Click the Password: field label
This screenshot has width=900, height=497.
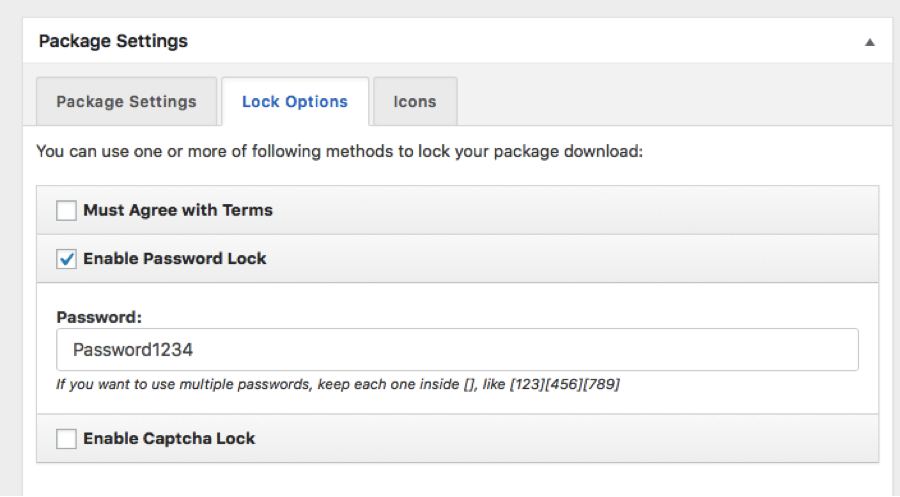(99, 317)
